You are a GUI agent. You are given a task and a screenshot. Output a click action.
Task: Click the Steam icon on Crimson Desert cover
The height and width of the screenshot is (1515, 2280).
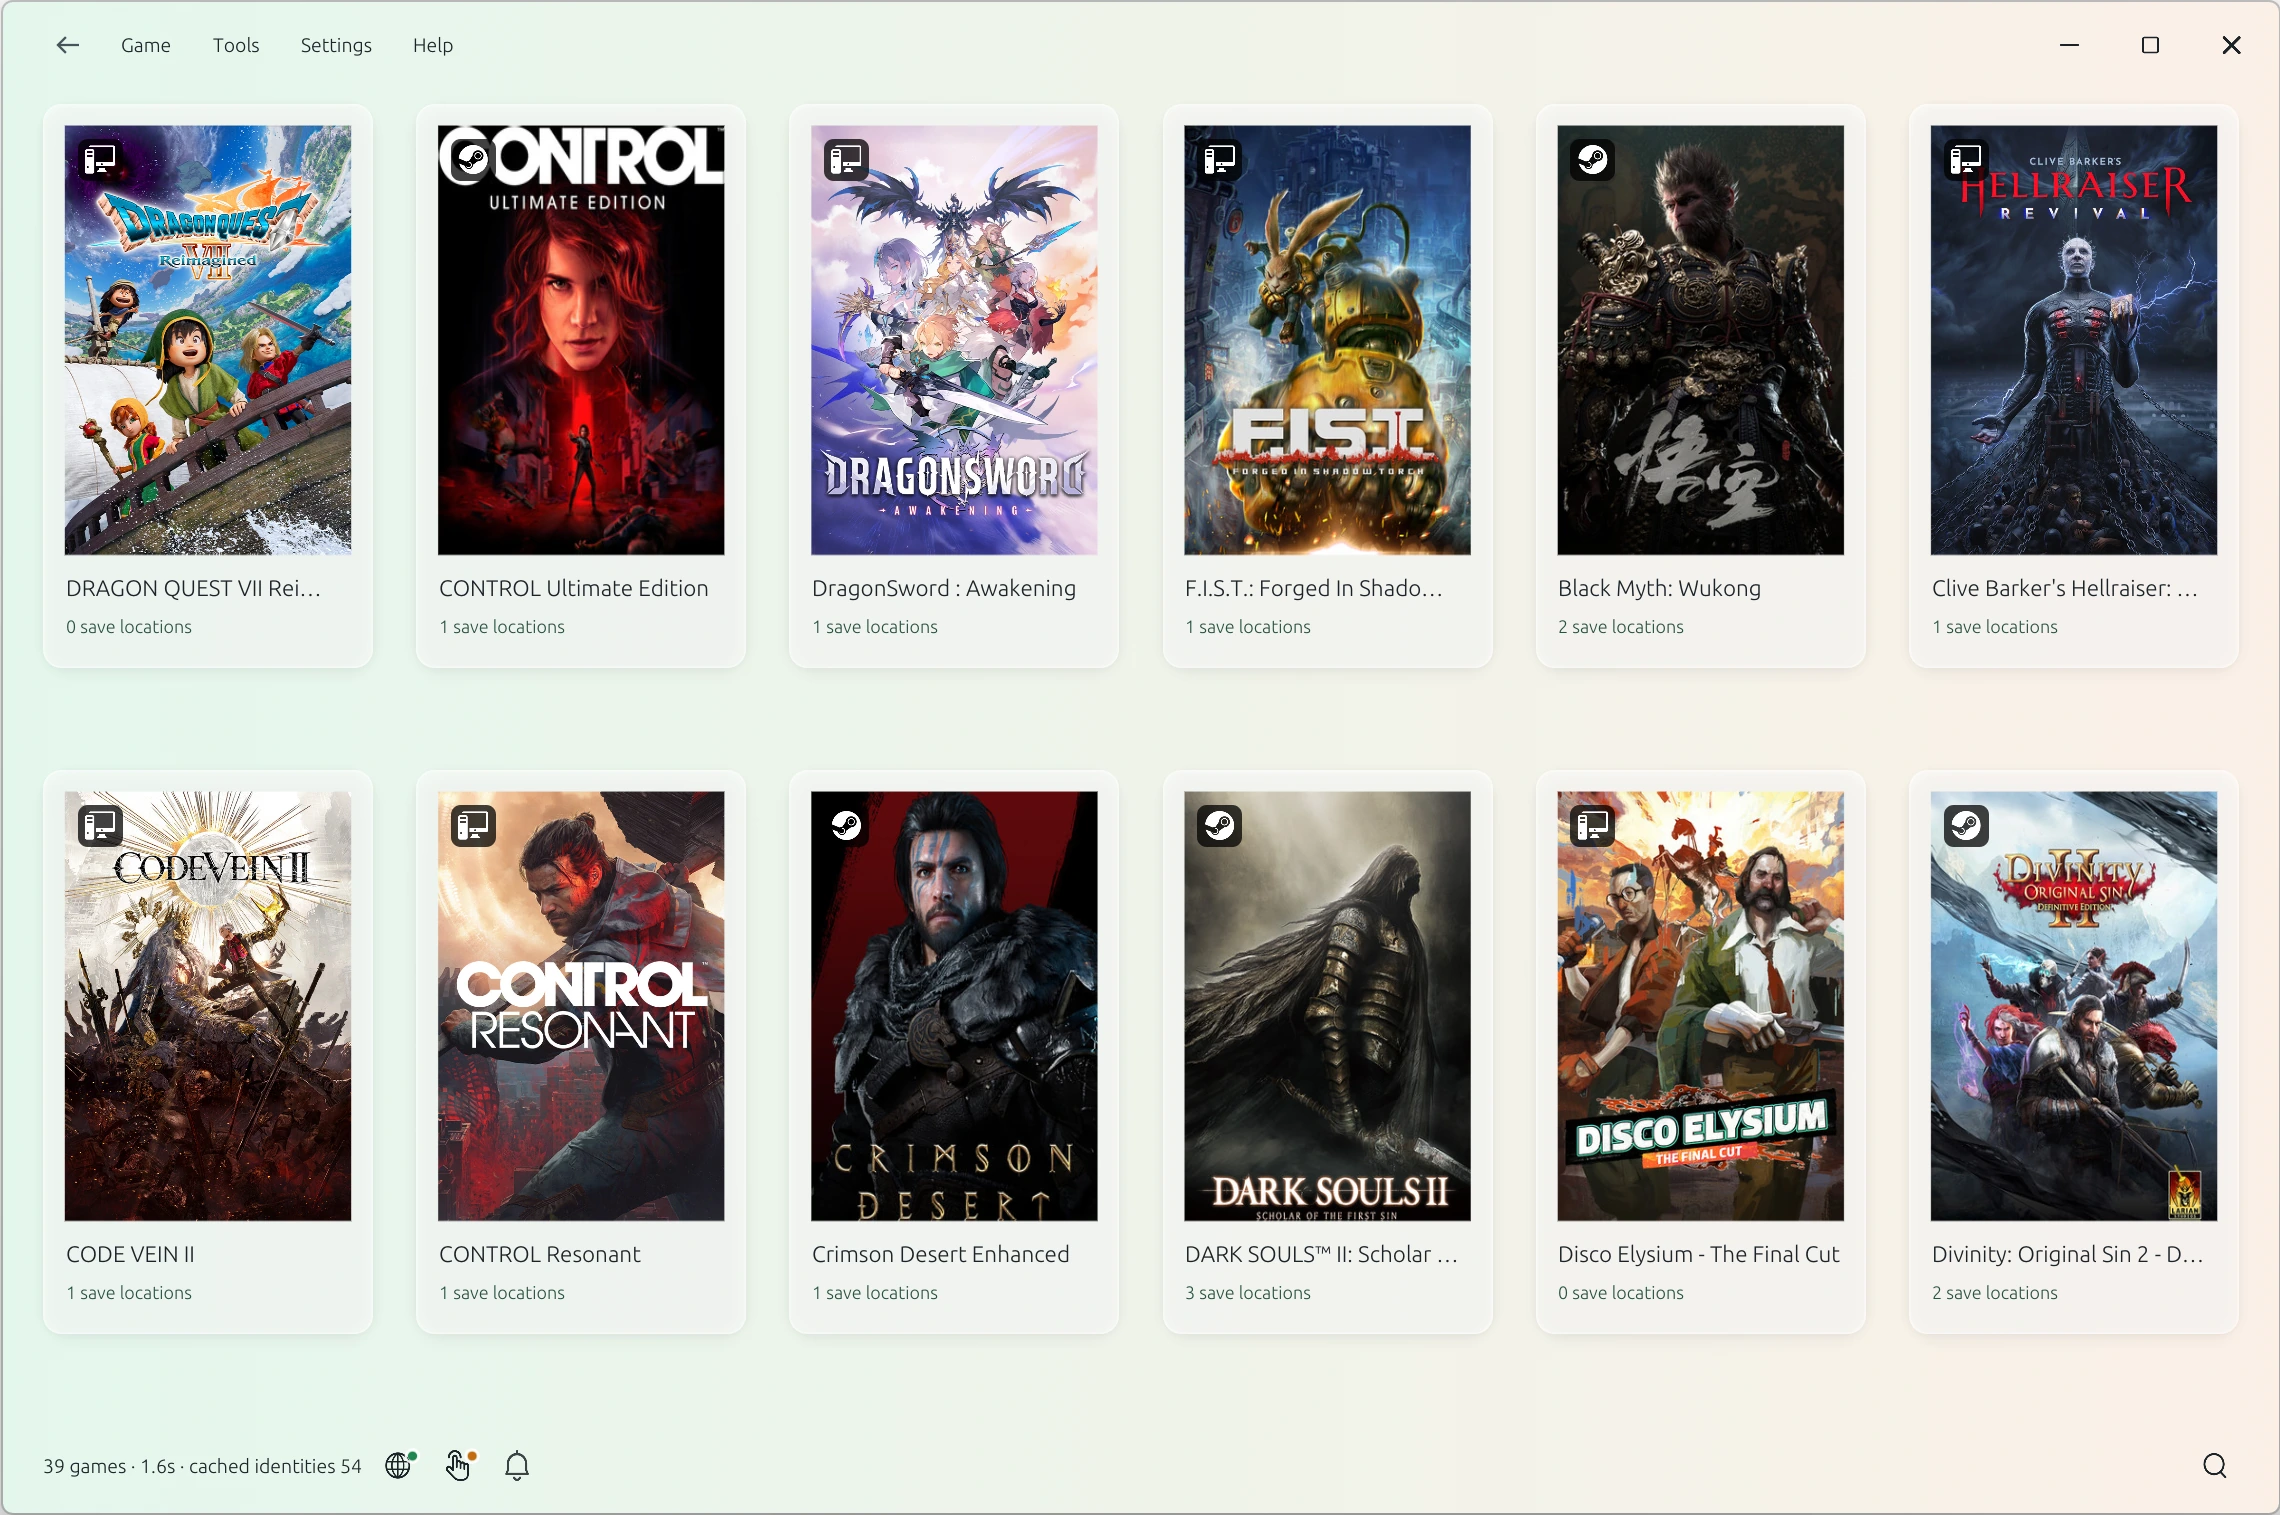click(x=846, y=825)
